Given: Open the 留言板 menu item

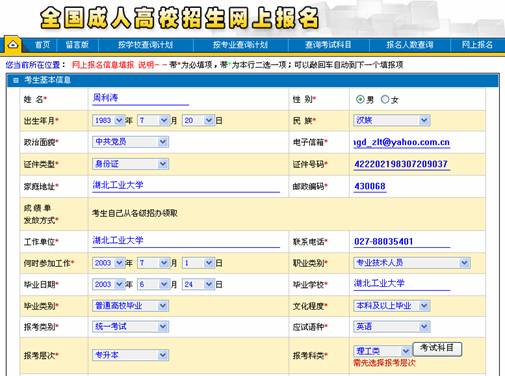Looking at the screenshot, I should pyautogui.click(x=77, y=45).
